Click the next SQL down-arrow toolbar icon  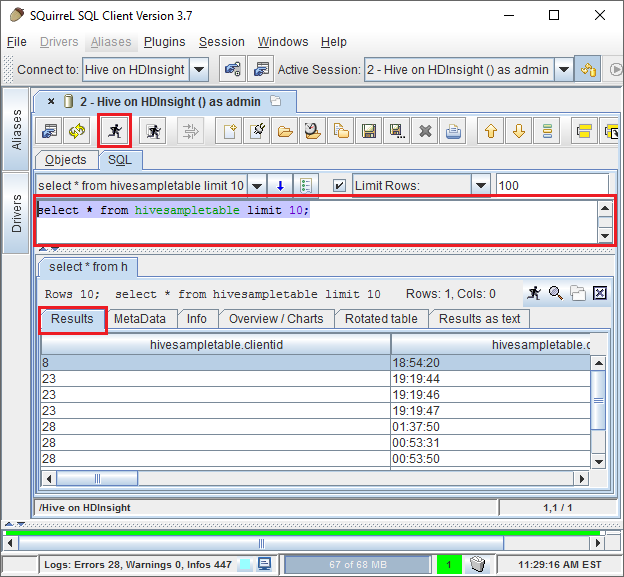coord(518,131)
